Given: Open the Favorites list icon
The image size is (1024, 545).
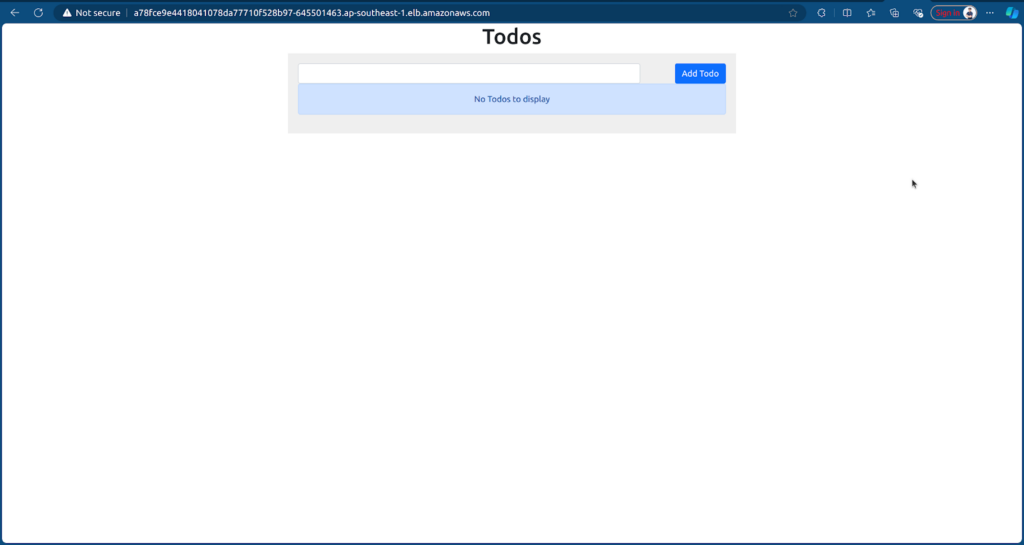Looking at the screenshot, I should (x=871, y=13).
